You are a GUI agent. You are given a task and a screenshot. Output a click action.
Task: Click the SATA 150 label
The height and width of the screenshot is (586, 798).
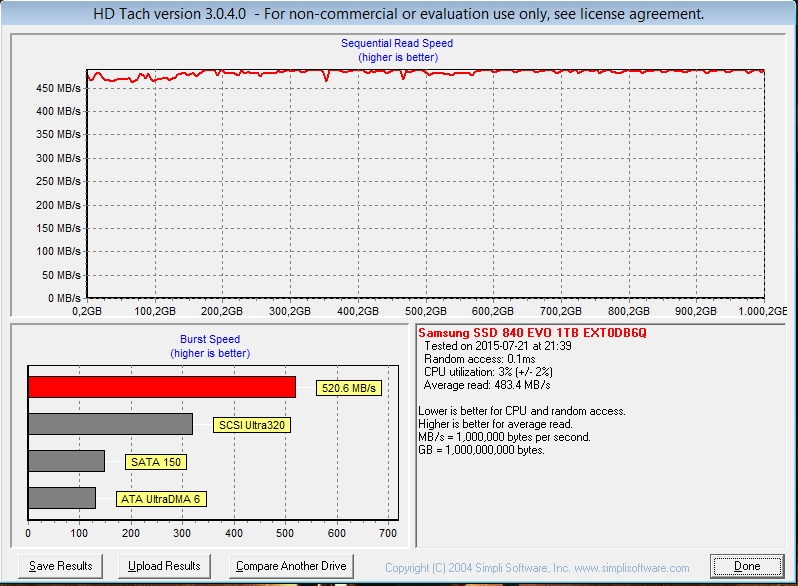(x=156, y=462)
